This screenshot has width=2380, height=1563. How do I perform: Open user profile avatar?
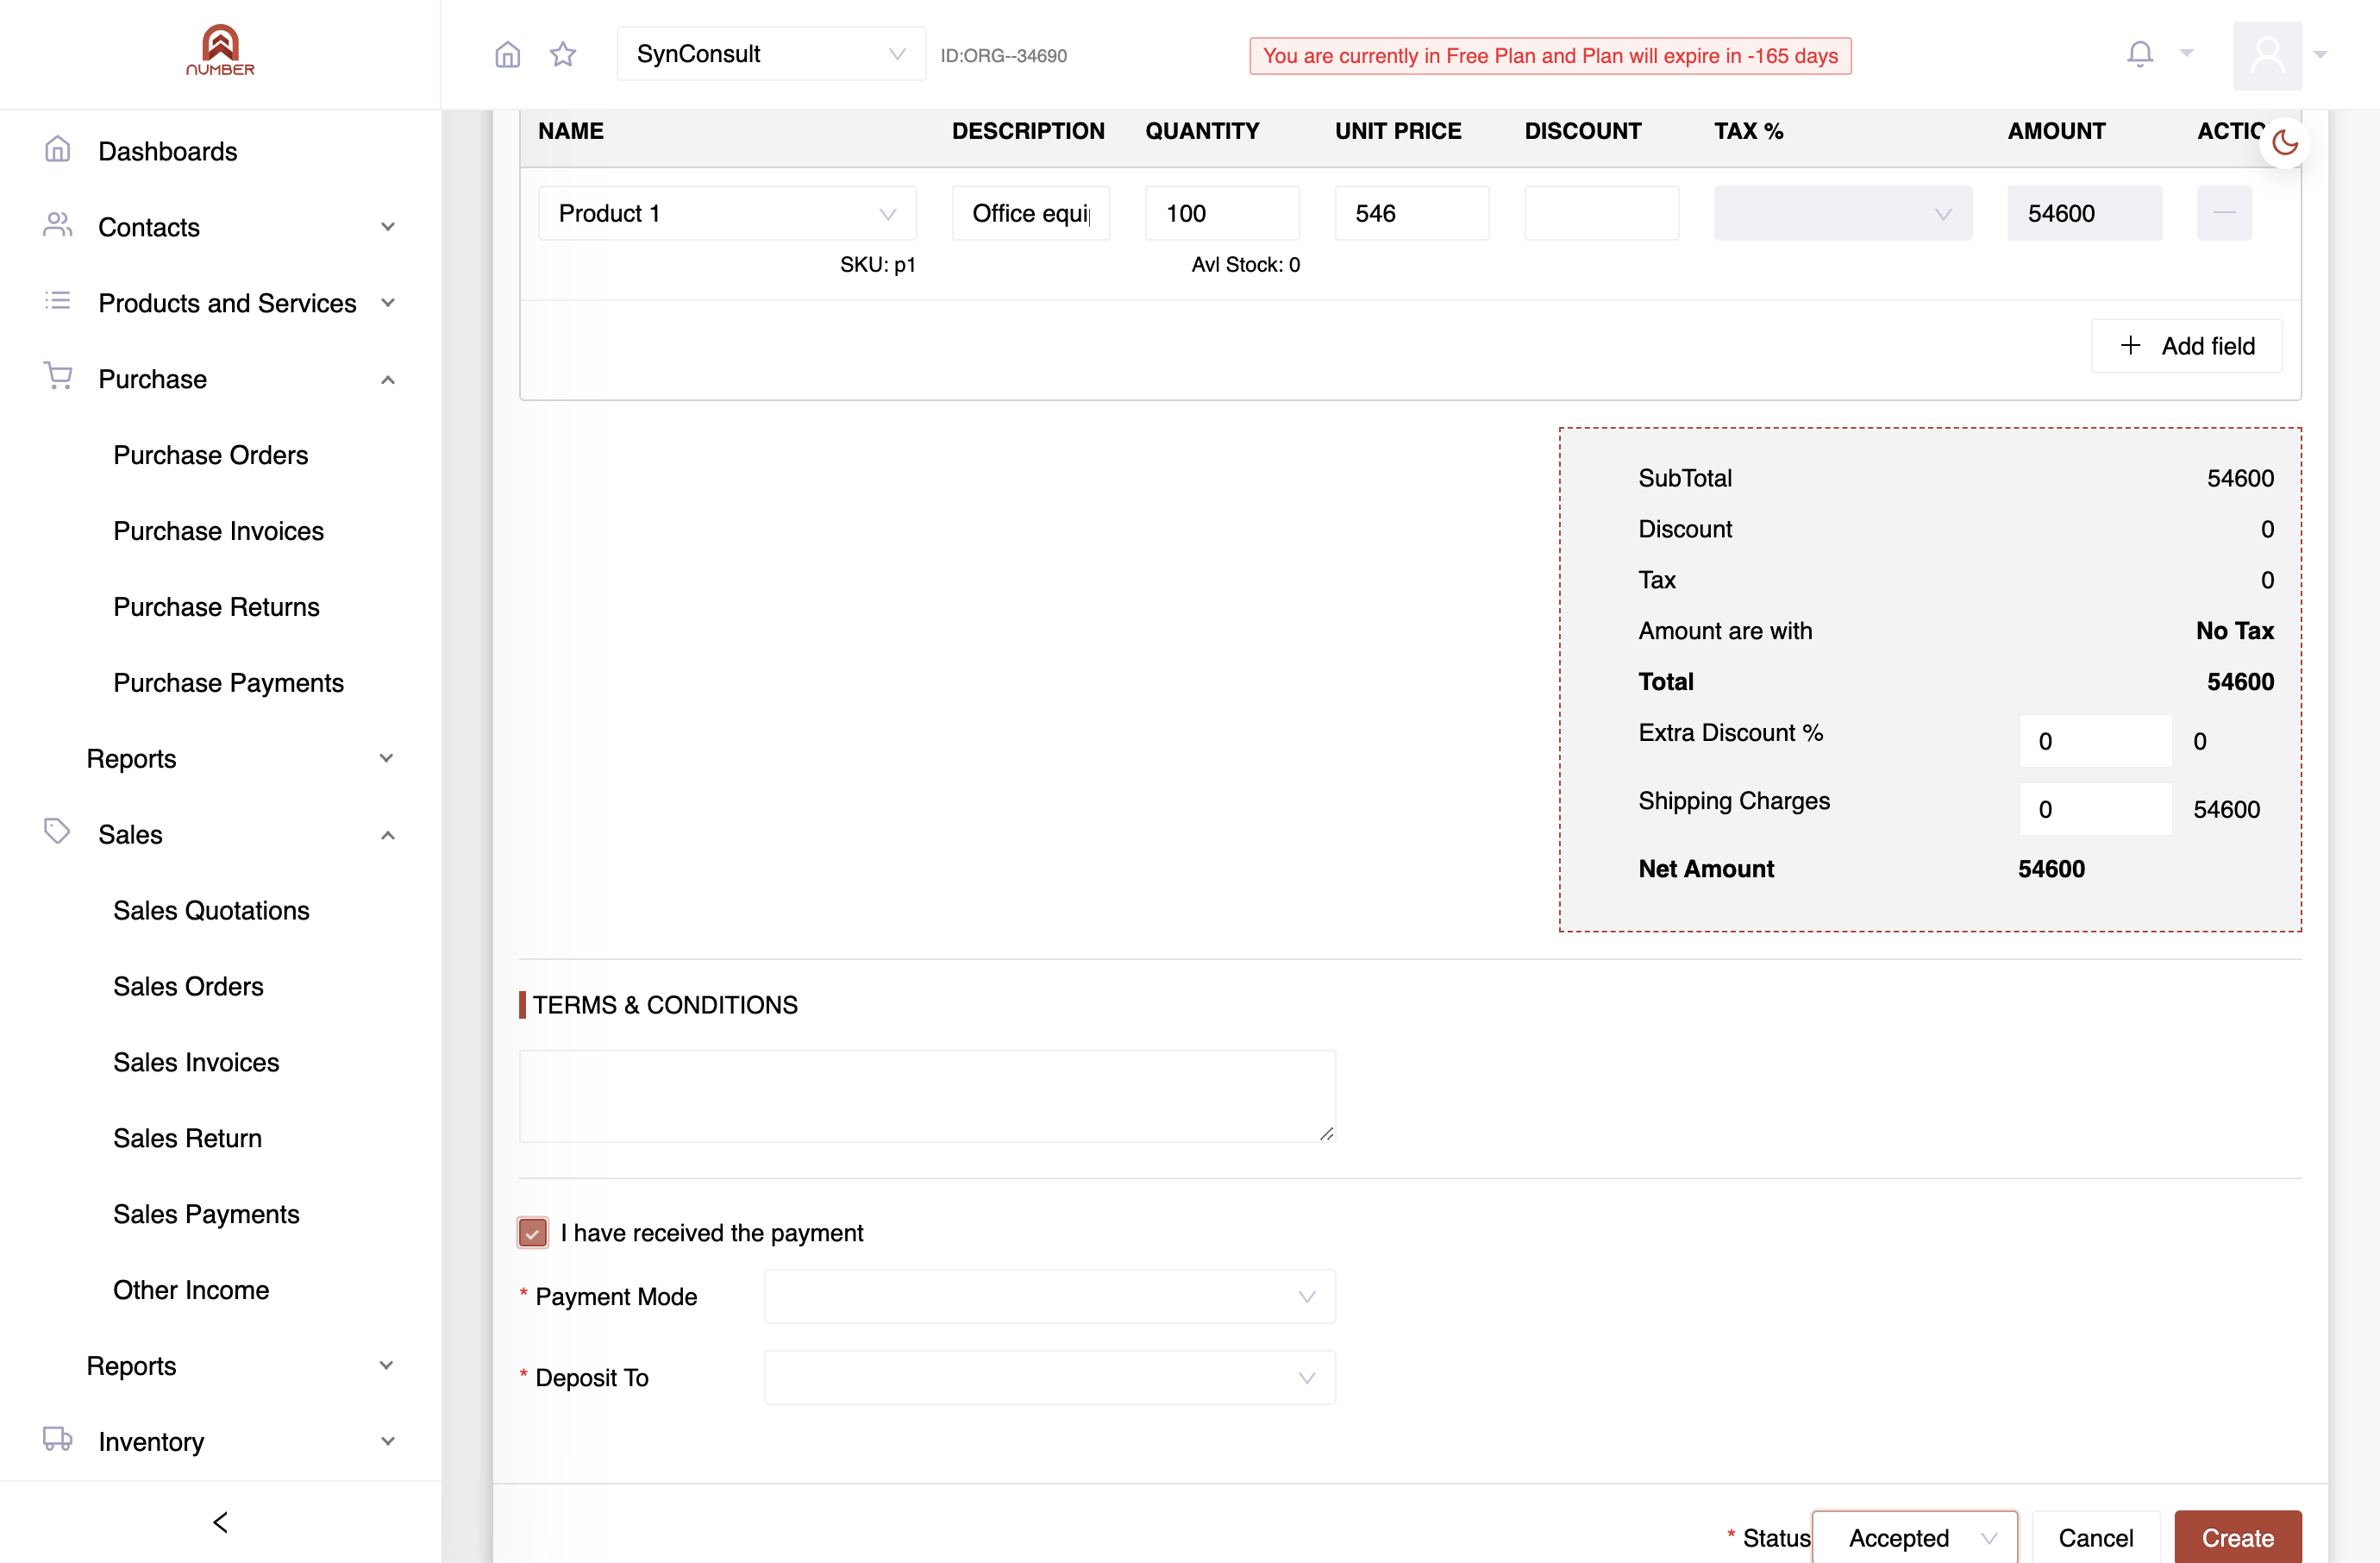tap(2267, 55)
